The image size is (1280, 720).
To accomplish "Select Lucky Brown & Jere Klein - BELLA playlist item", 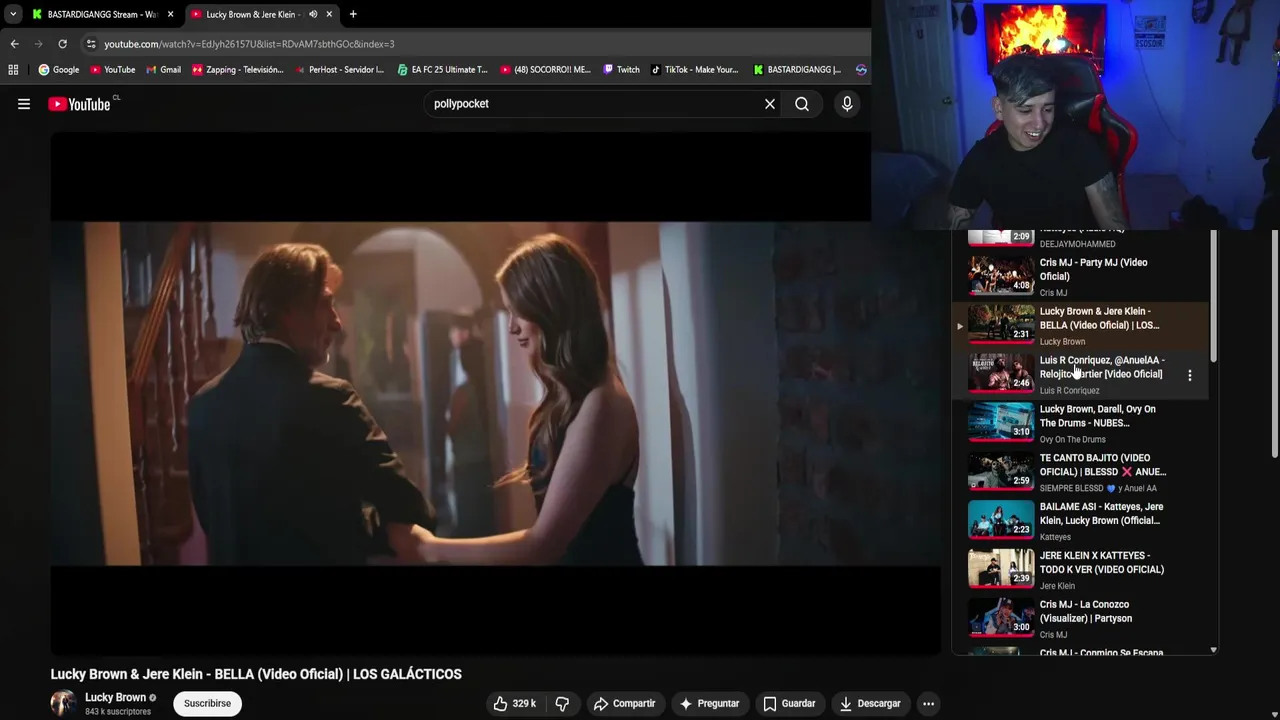I will (1080, 326).
